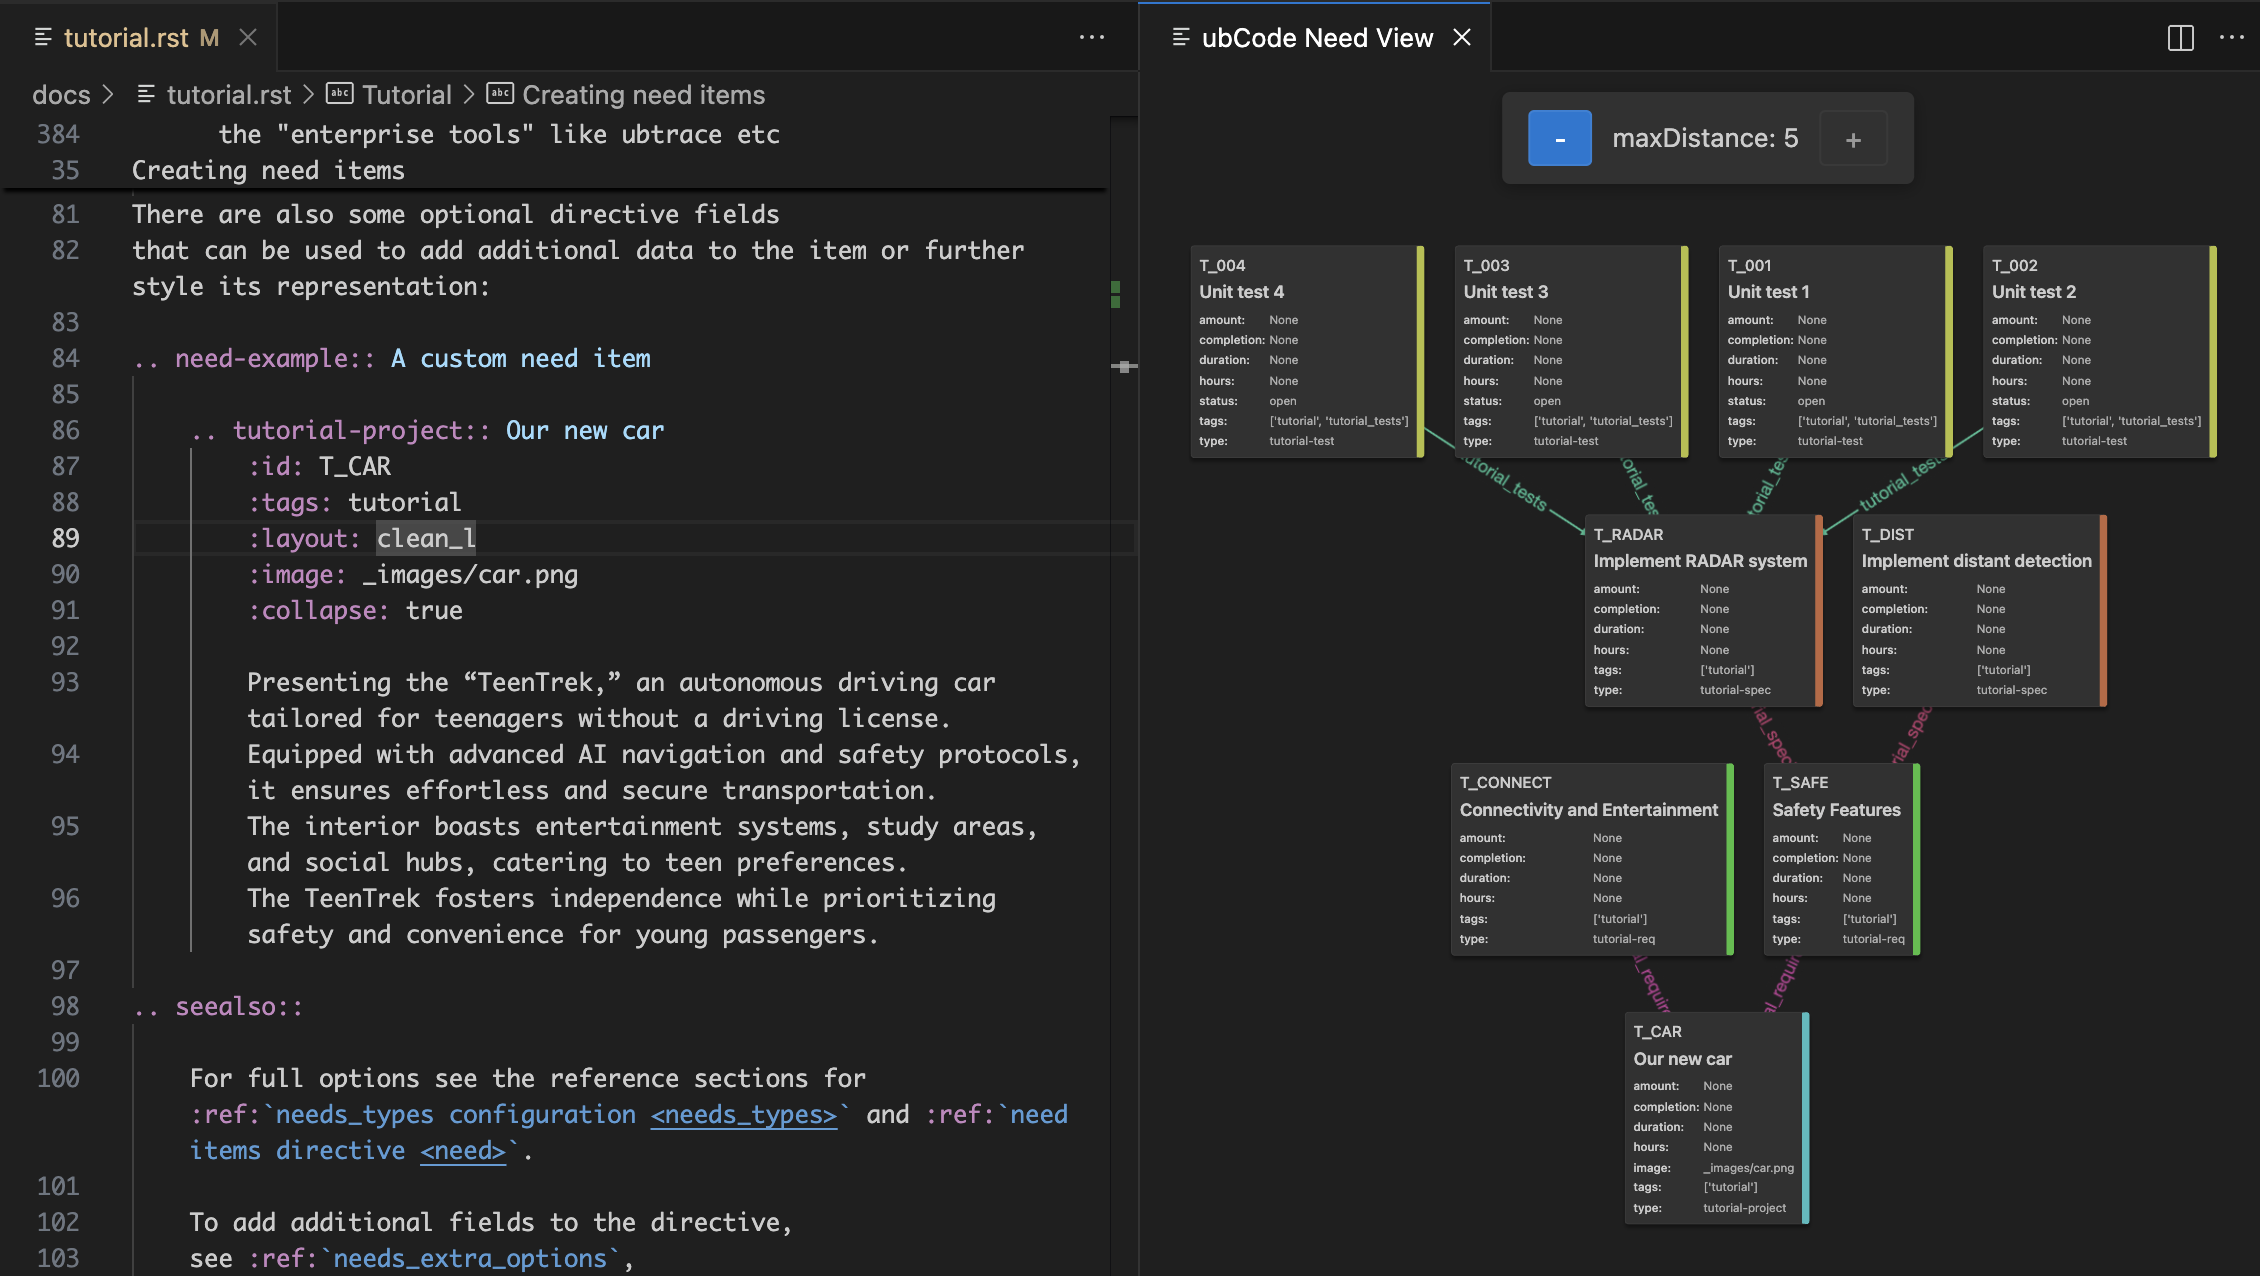Open more actions menu of the Need View panel

2233,37
